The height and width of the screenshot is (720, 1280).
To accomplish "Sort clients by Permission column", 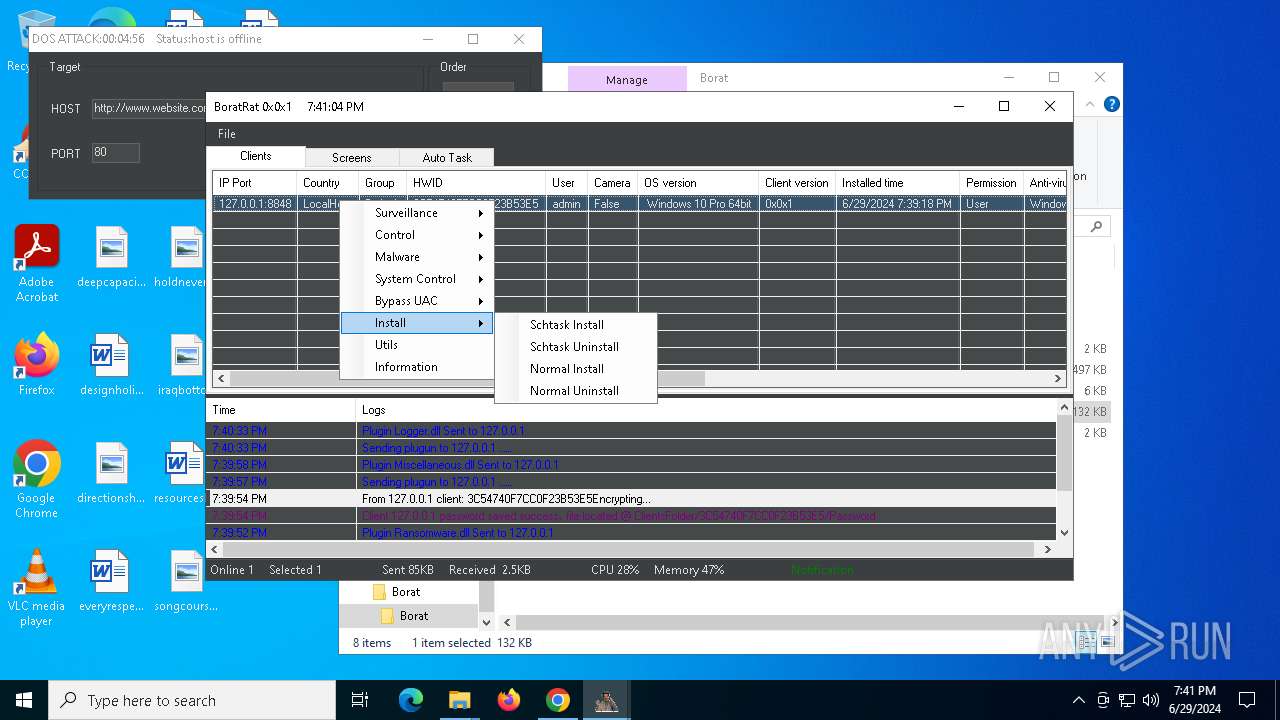I will point(991,183).
